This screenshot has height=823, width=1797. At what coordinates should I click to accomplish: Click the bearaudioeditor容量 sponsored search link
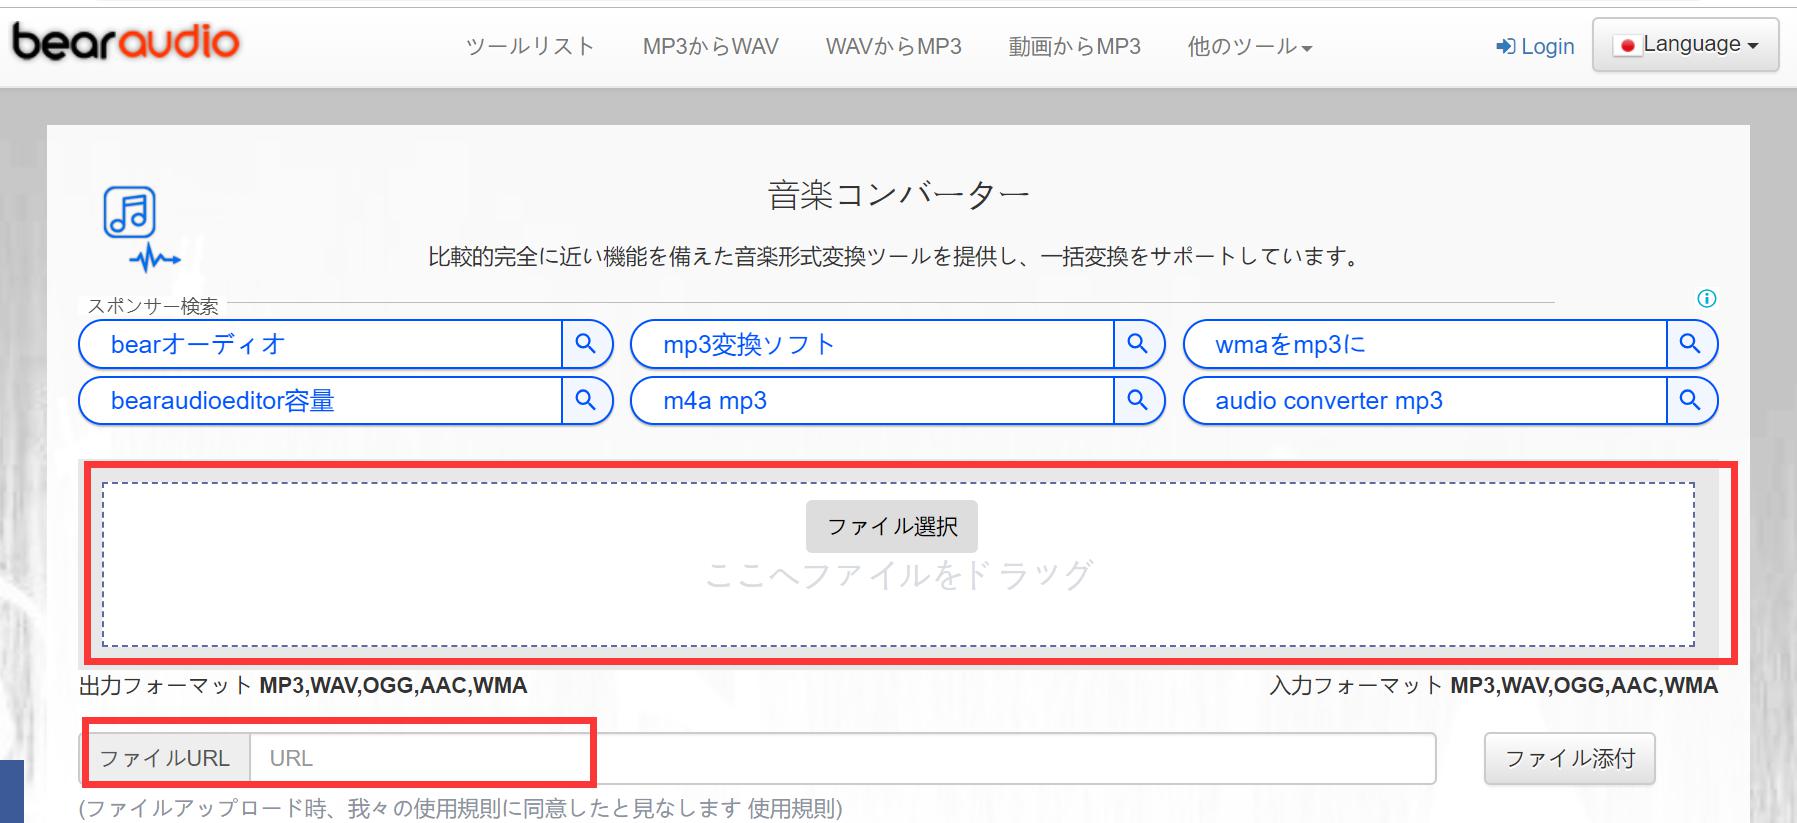click(x=320, y=400)
